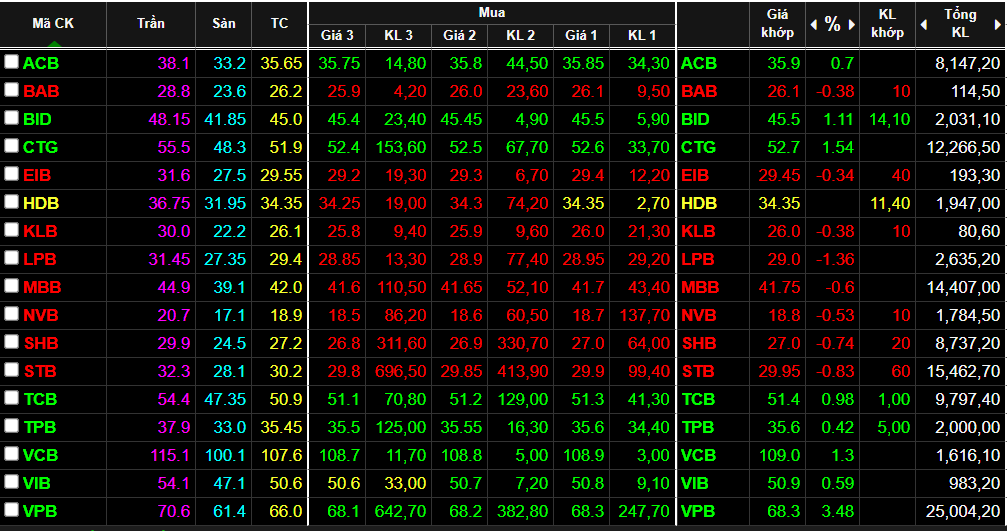Screen dimensions: 1007x531
Task: Click the Mua group header
Action: pos(491,13)
